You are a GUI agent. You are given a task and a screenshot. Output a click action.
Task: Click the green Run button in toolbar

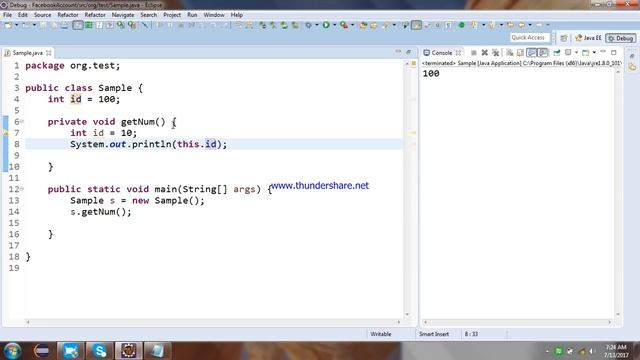coord(326,25)
